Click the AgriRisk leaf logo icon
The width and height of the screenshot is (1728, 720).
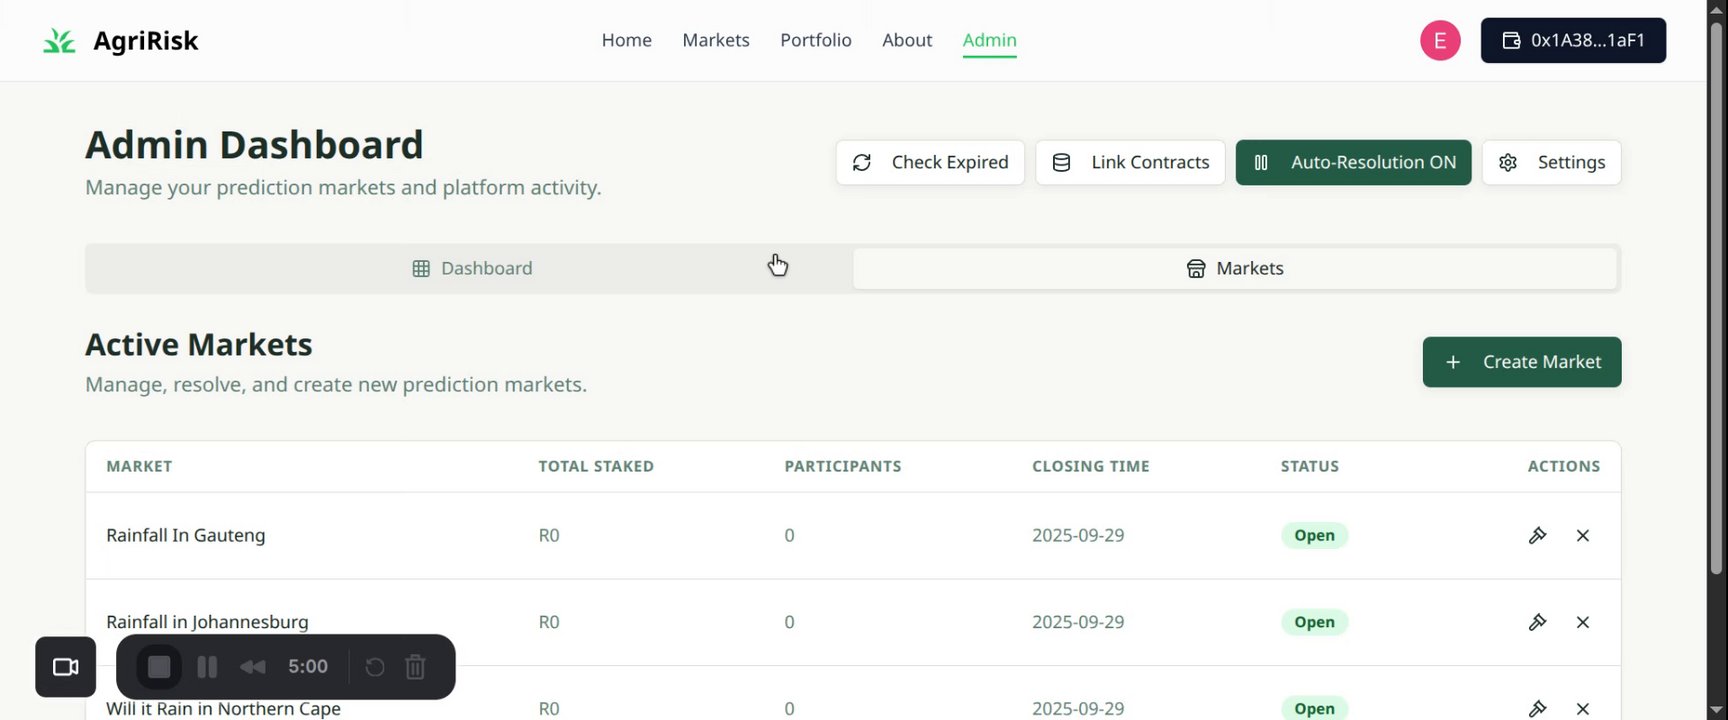[59, 41]
